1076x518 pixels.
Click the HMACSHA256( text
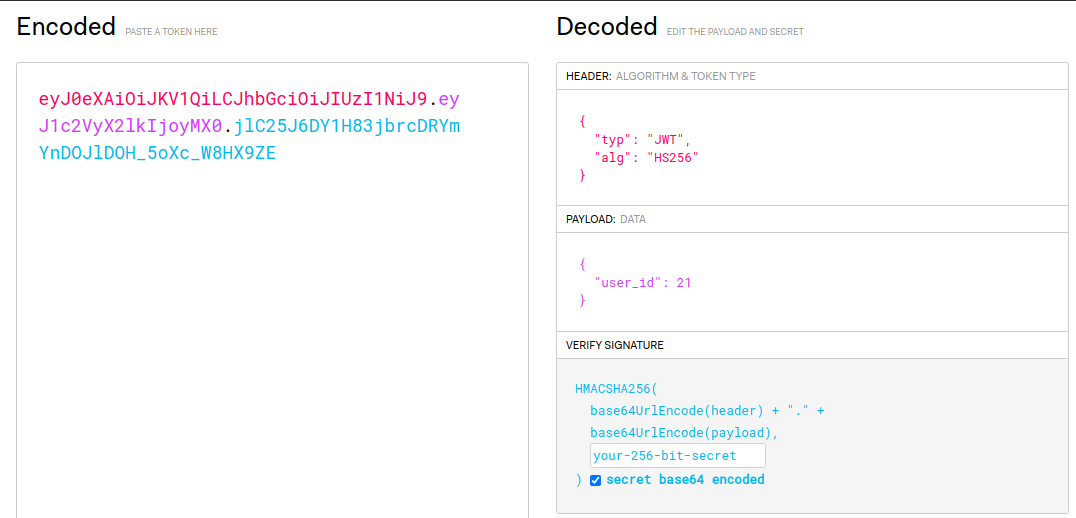click(616, 390)
